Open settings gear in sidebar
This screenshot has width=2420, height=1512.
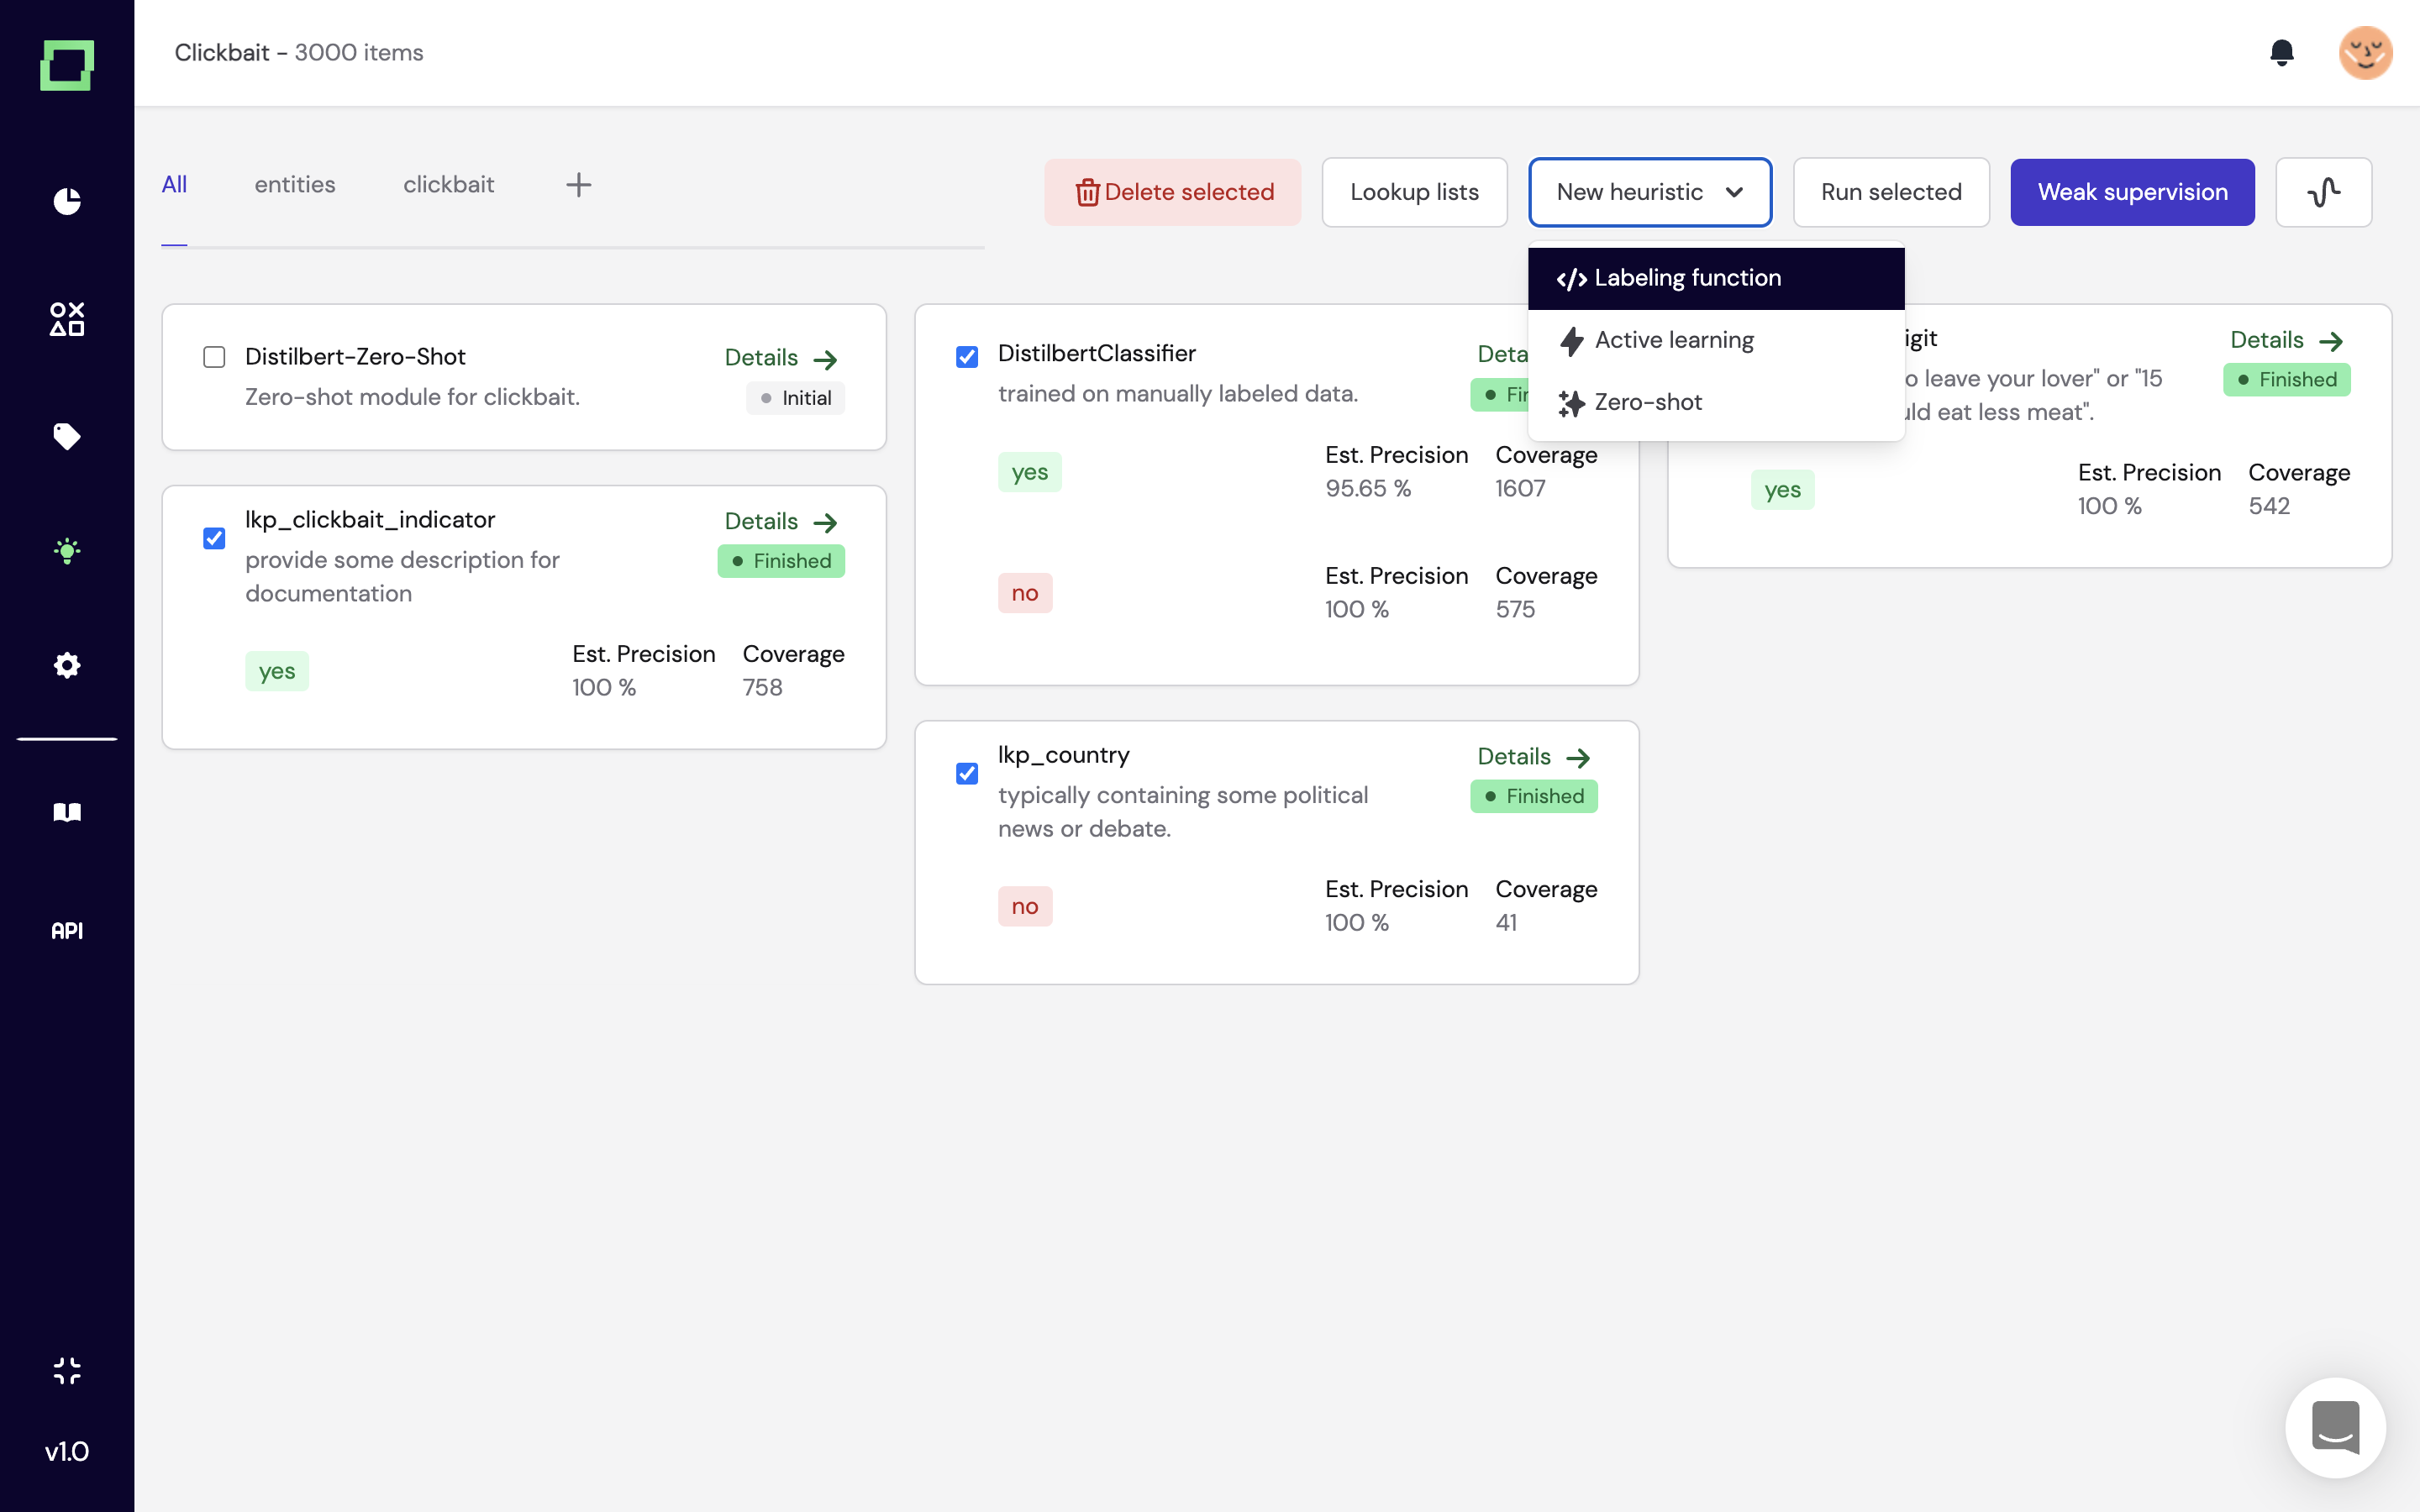point(67,665)
